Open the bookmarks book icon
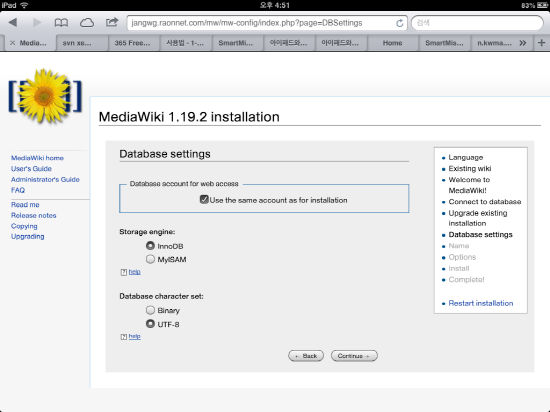 (x=61, y=23)
